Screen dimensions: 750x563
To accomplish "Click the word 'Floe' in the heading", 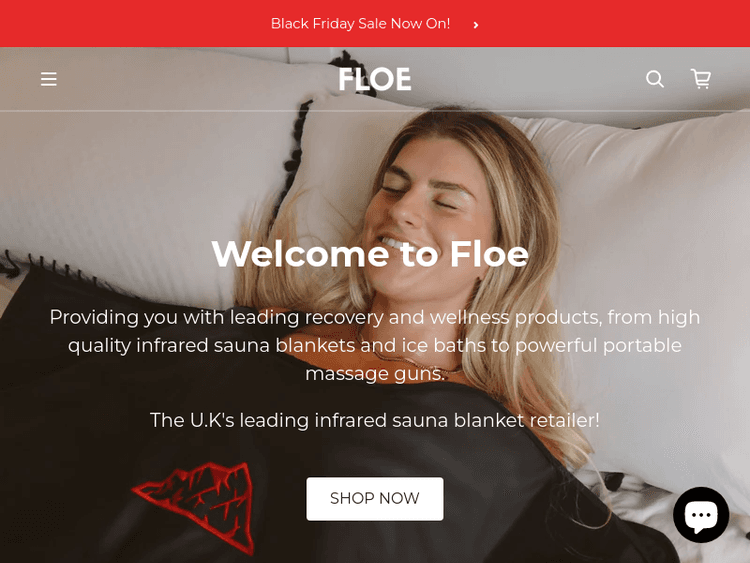I will pyautogui.click(x=489, y=254).
